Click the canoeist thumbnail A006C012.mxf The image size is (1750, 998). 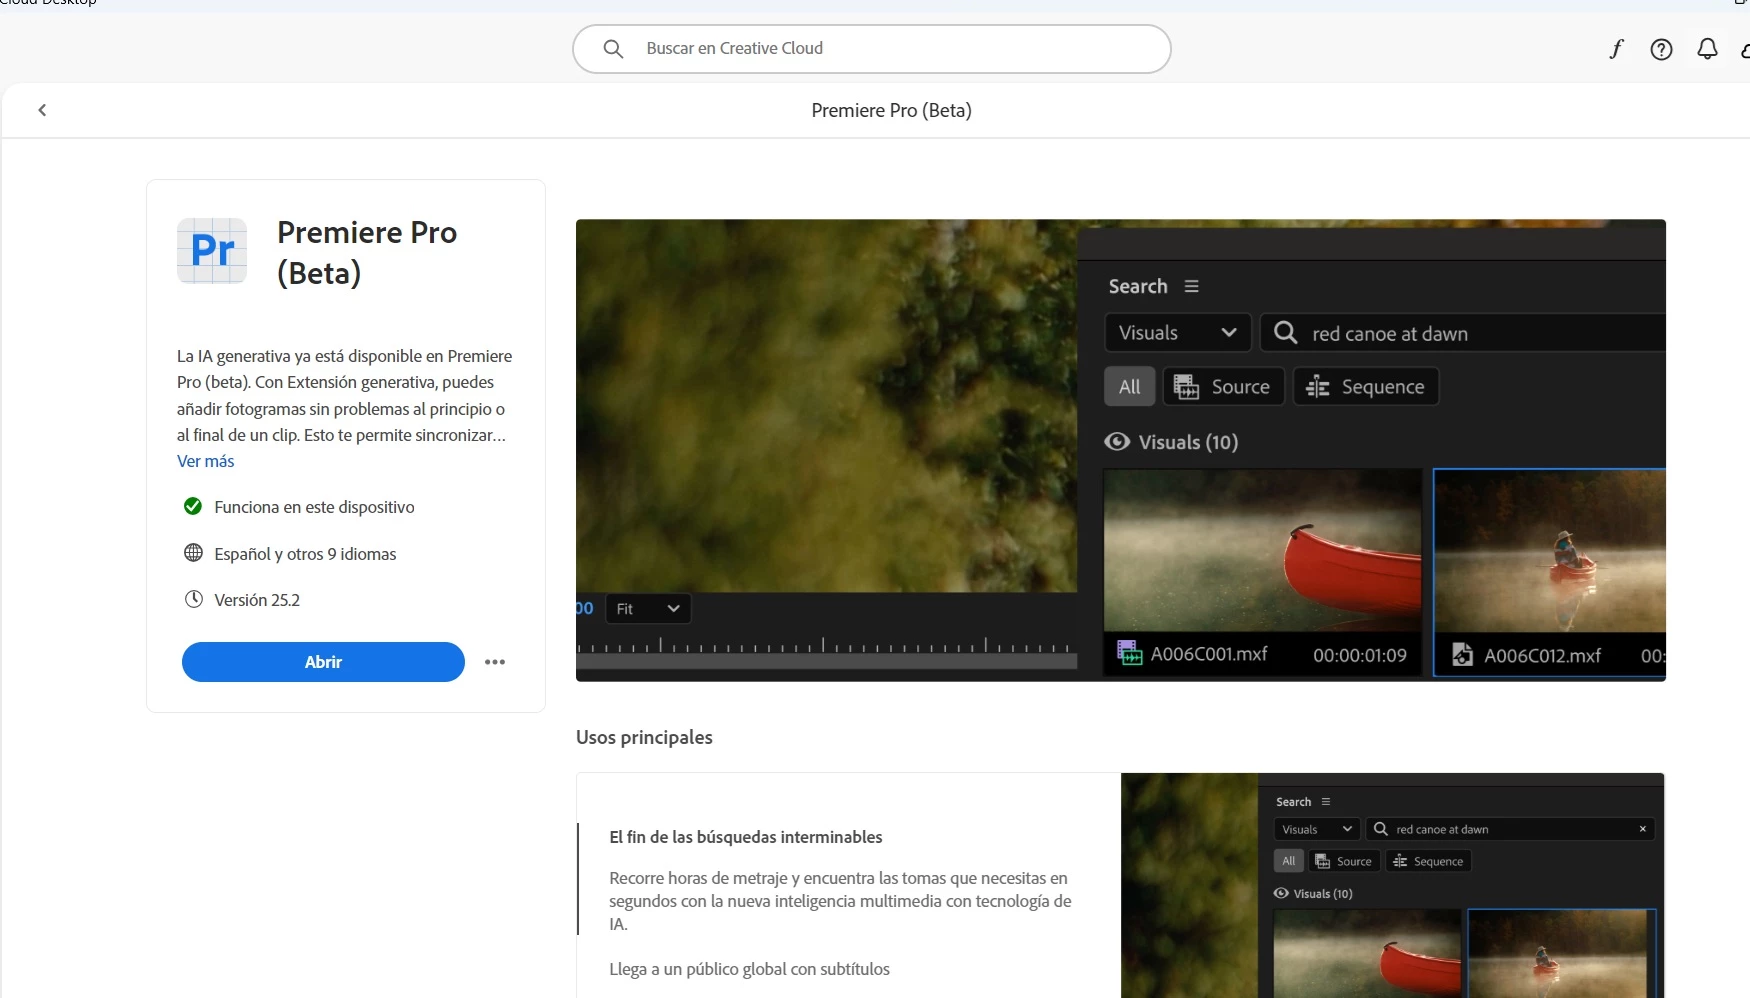tap(1549, 551)
